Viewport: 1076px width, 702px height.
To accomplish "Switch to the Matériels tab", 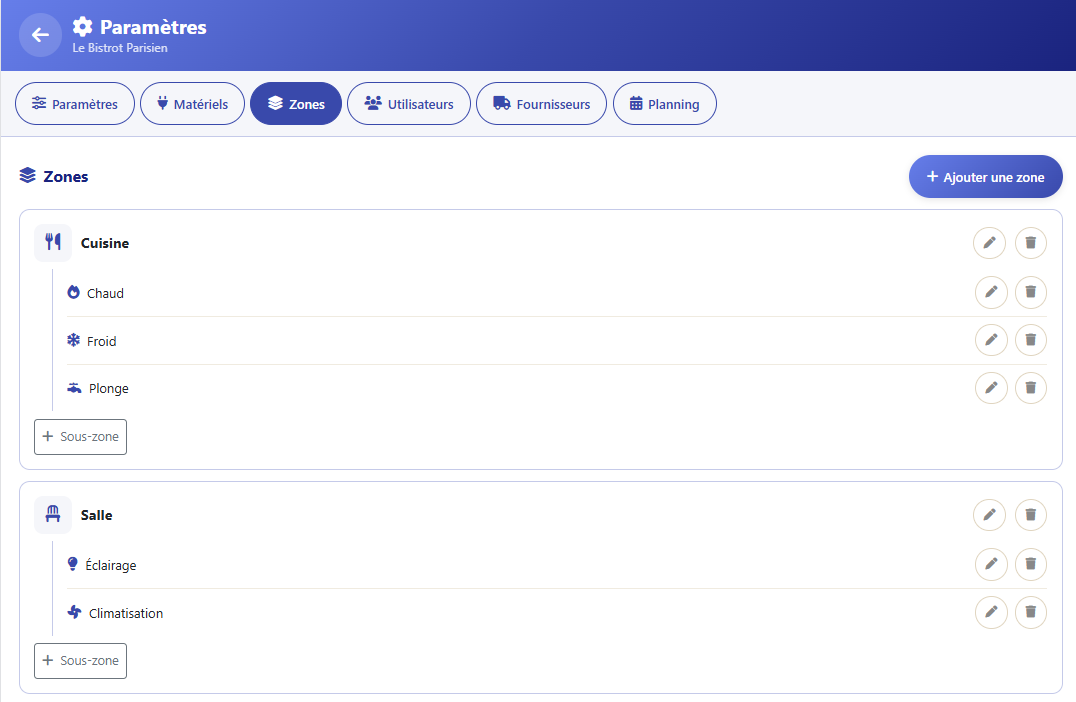I will [x=192, y=103].
